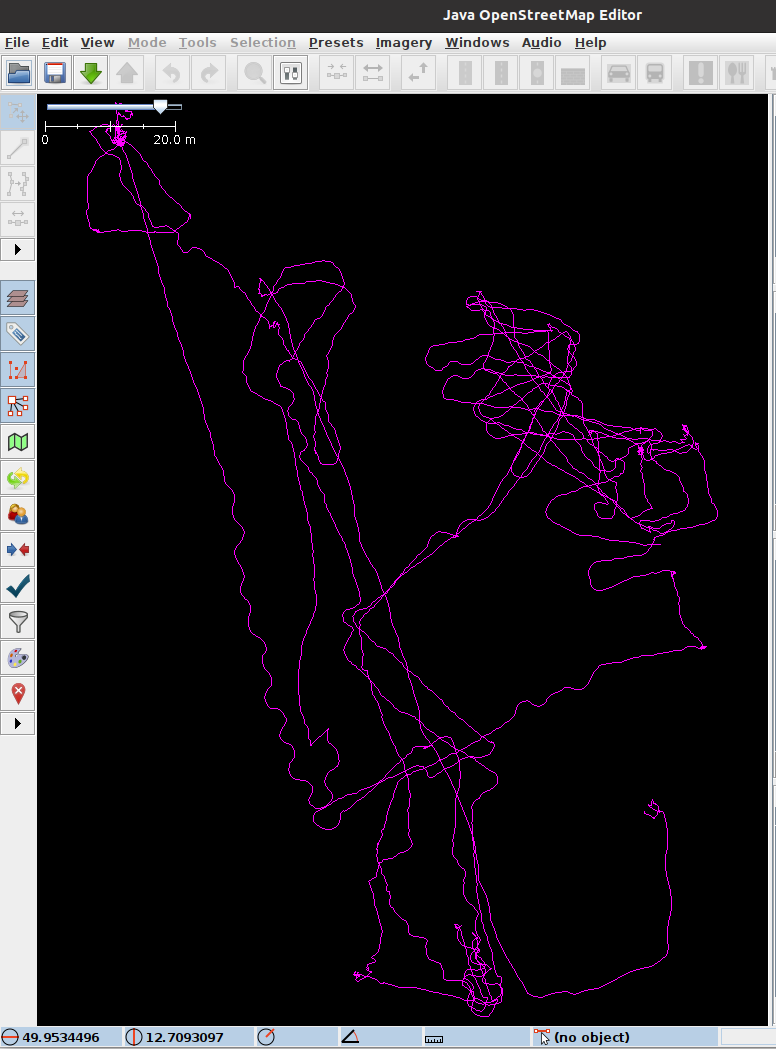Click the '(no object)' status entry
The height and width of the screenshot is (1049, 776).
coord(591,1038)
